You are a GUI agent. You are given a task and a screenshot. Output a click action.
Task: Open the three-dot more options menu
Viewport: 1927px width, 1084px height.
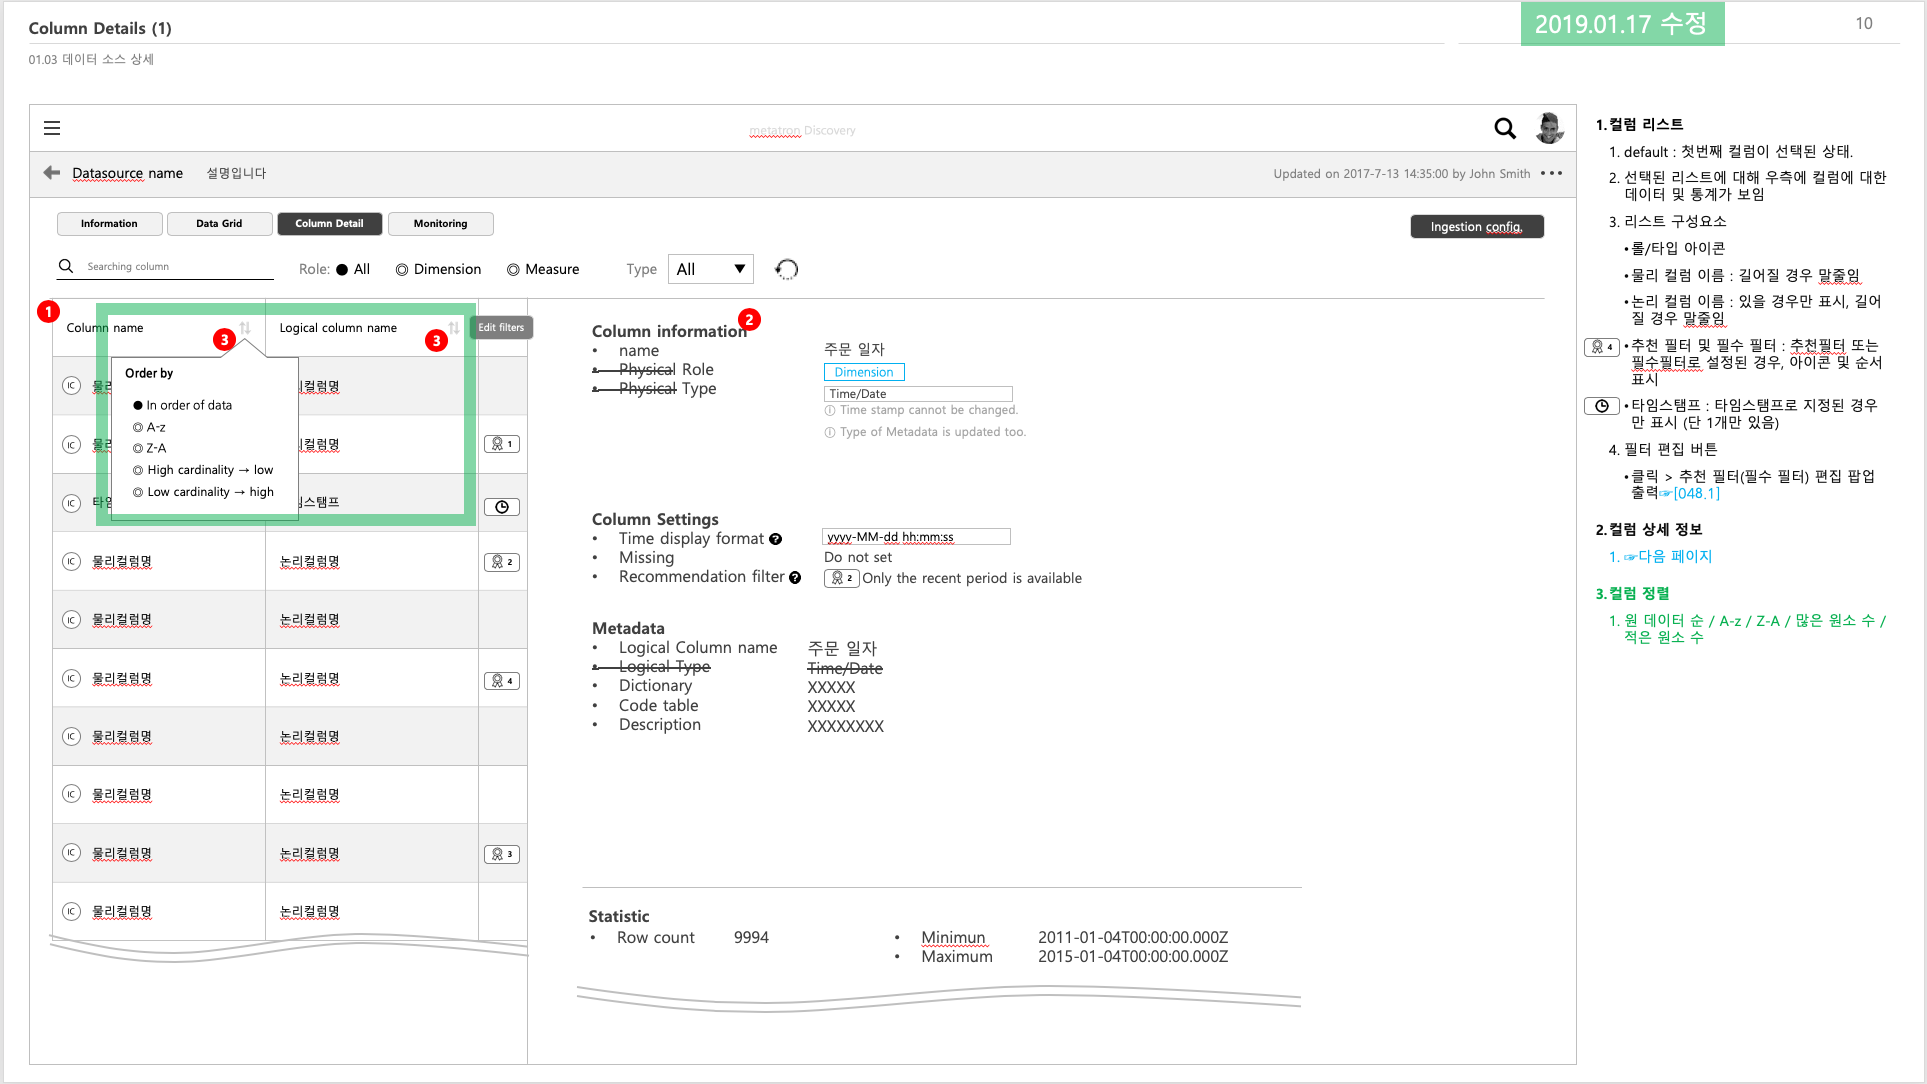pyautogui.click(x=1551, y=173)
